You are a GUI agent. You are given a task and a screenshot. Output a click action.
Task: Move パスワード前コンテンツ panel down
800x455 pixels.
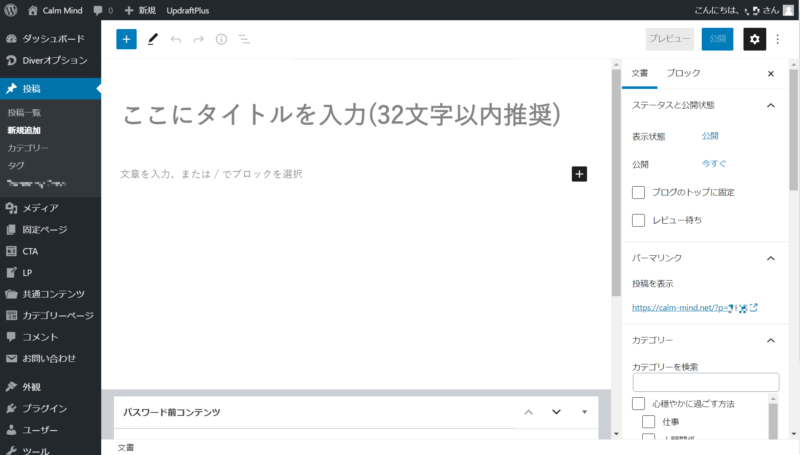pyautogui.click(x=557, y=412)
